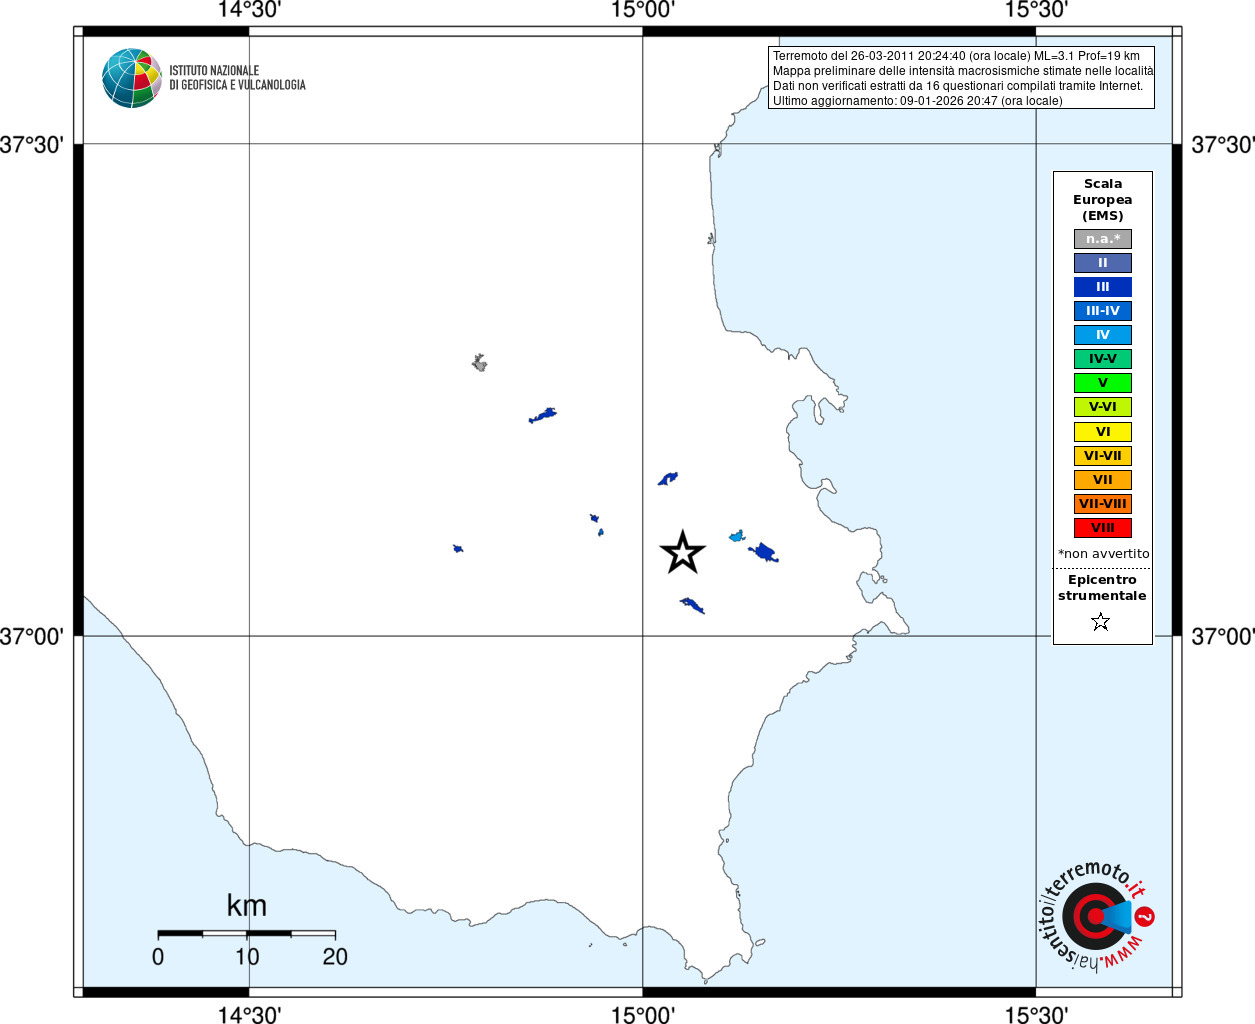Click the Scala Europea (EMS) legend title
The height and width of the screenshot is (1024, 1255).
click(x=1103, y=200)
